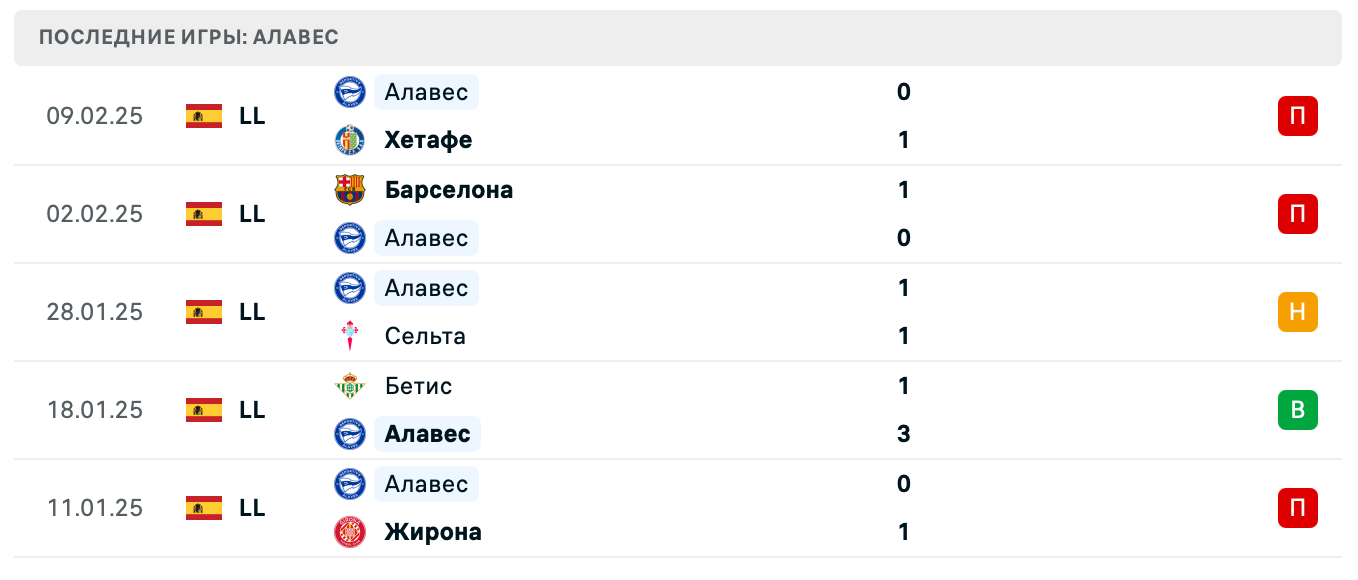Image resolution: width=1358 pixels, height=580 pixels.
Task: Click the Spain flag icon in the 11.01.25 row
Action: tap(203, 508)
